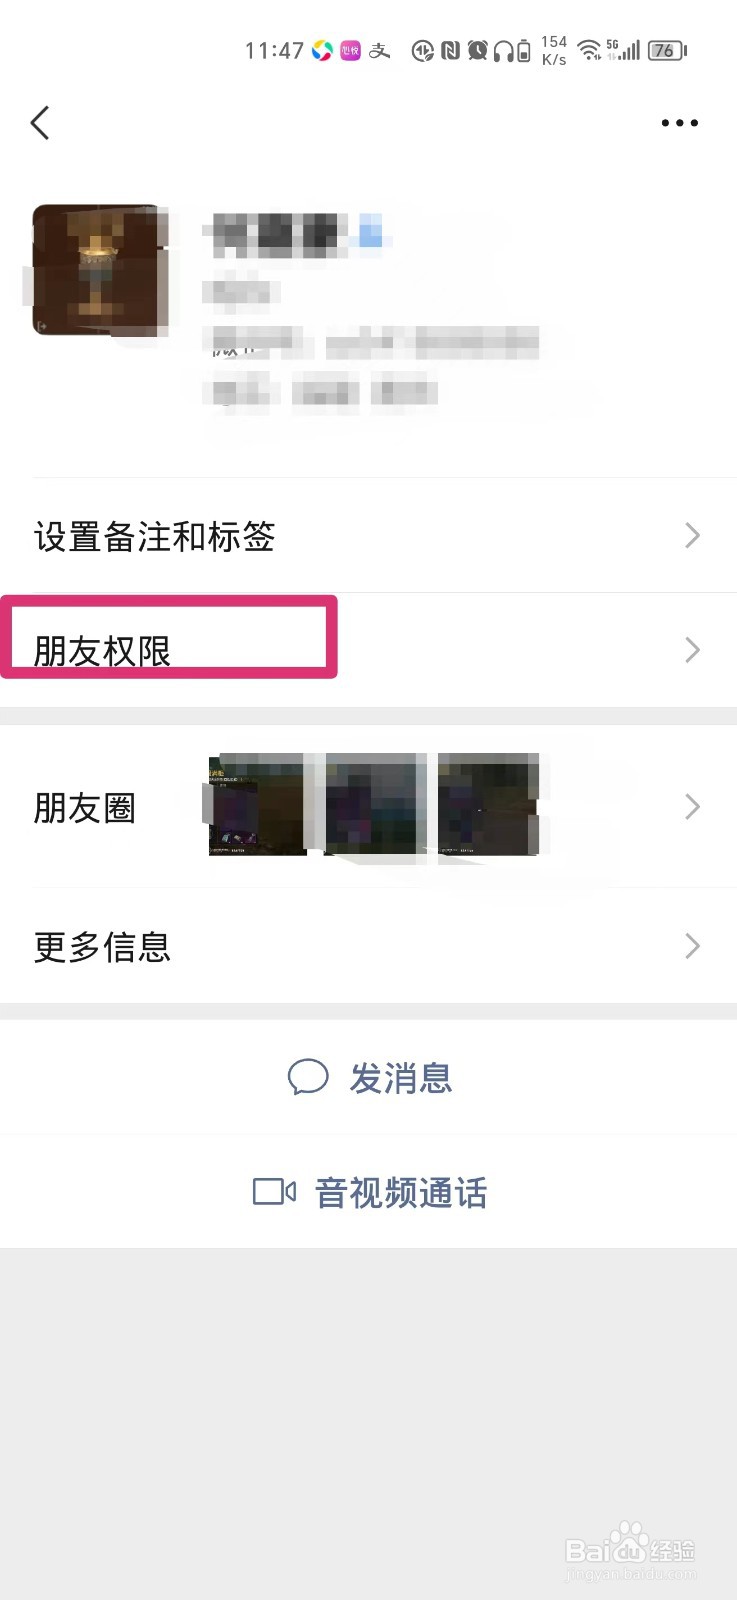Tap the back arrow icon
The height and width of the screenshot is (1600, 737).
pos(40,123)
